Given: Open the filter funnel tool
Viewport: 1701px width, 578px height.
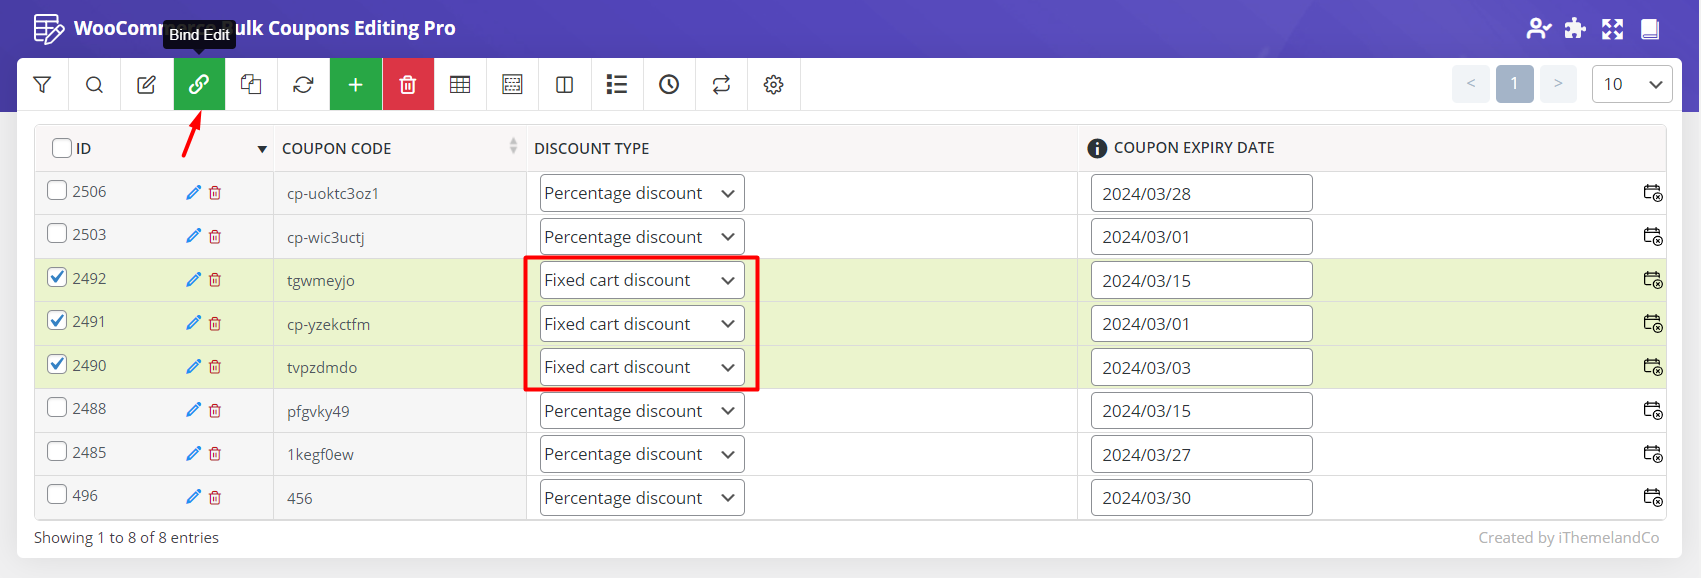Looking at the screenshot, I should (42, 85).
